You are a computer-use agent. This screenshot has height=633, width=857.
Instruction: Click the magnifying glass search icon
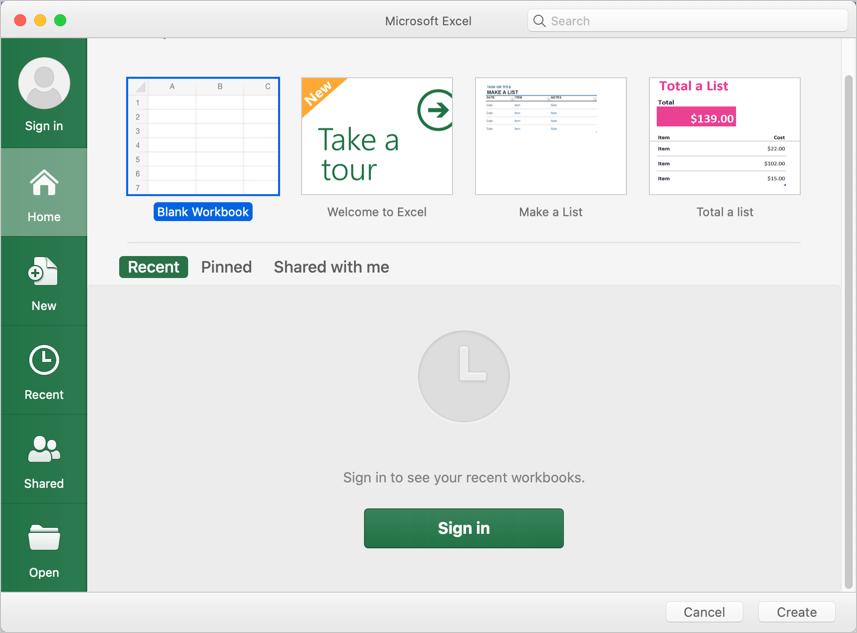[540, 21]
